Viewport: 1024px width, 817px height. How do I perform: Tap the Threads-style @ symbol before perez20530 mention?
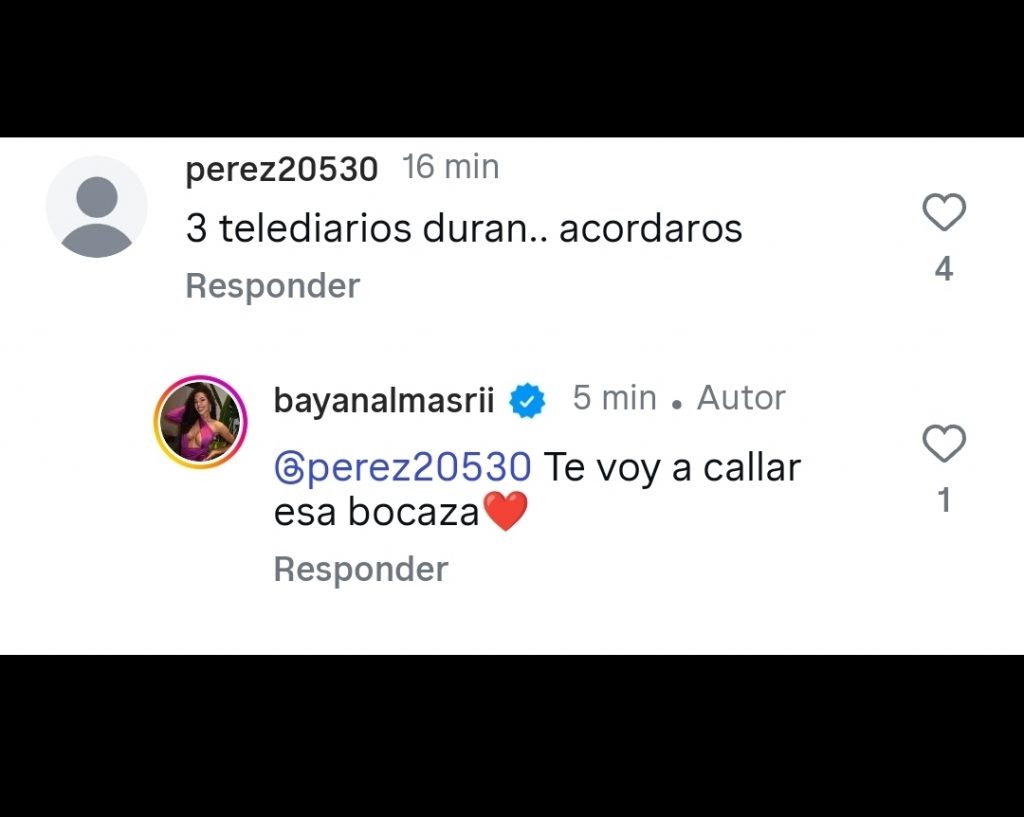(290, 469)
